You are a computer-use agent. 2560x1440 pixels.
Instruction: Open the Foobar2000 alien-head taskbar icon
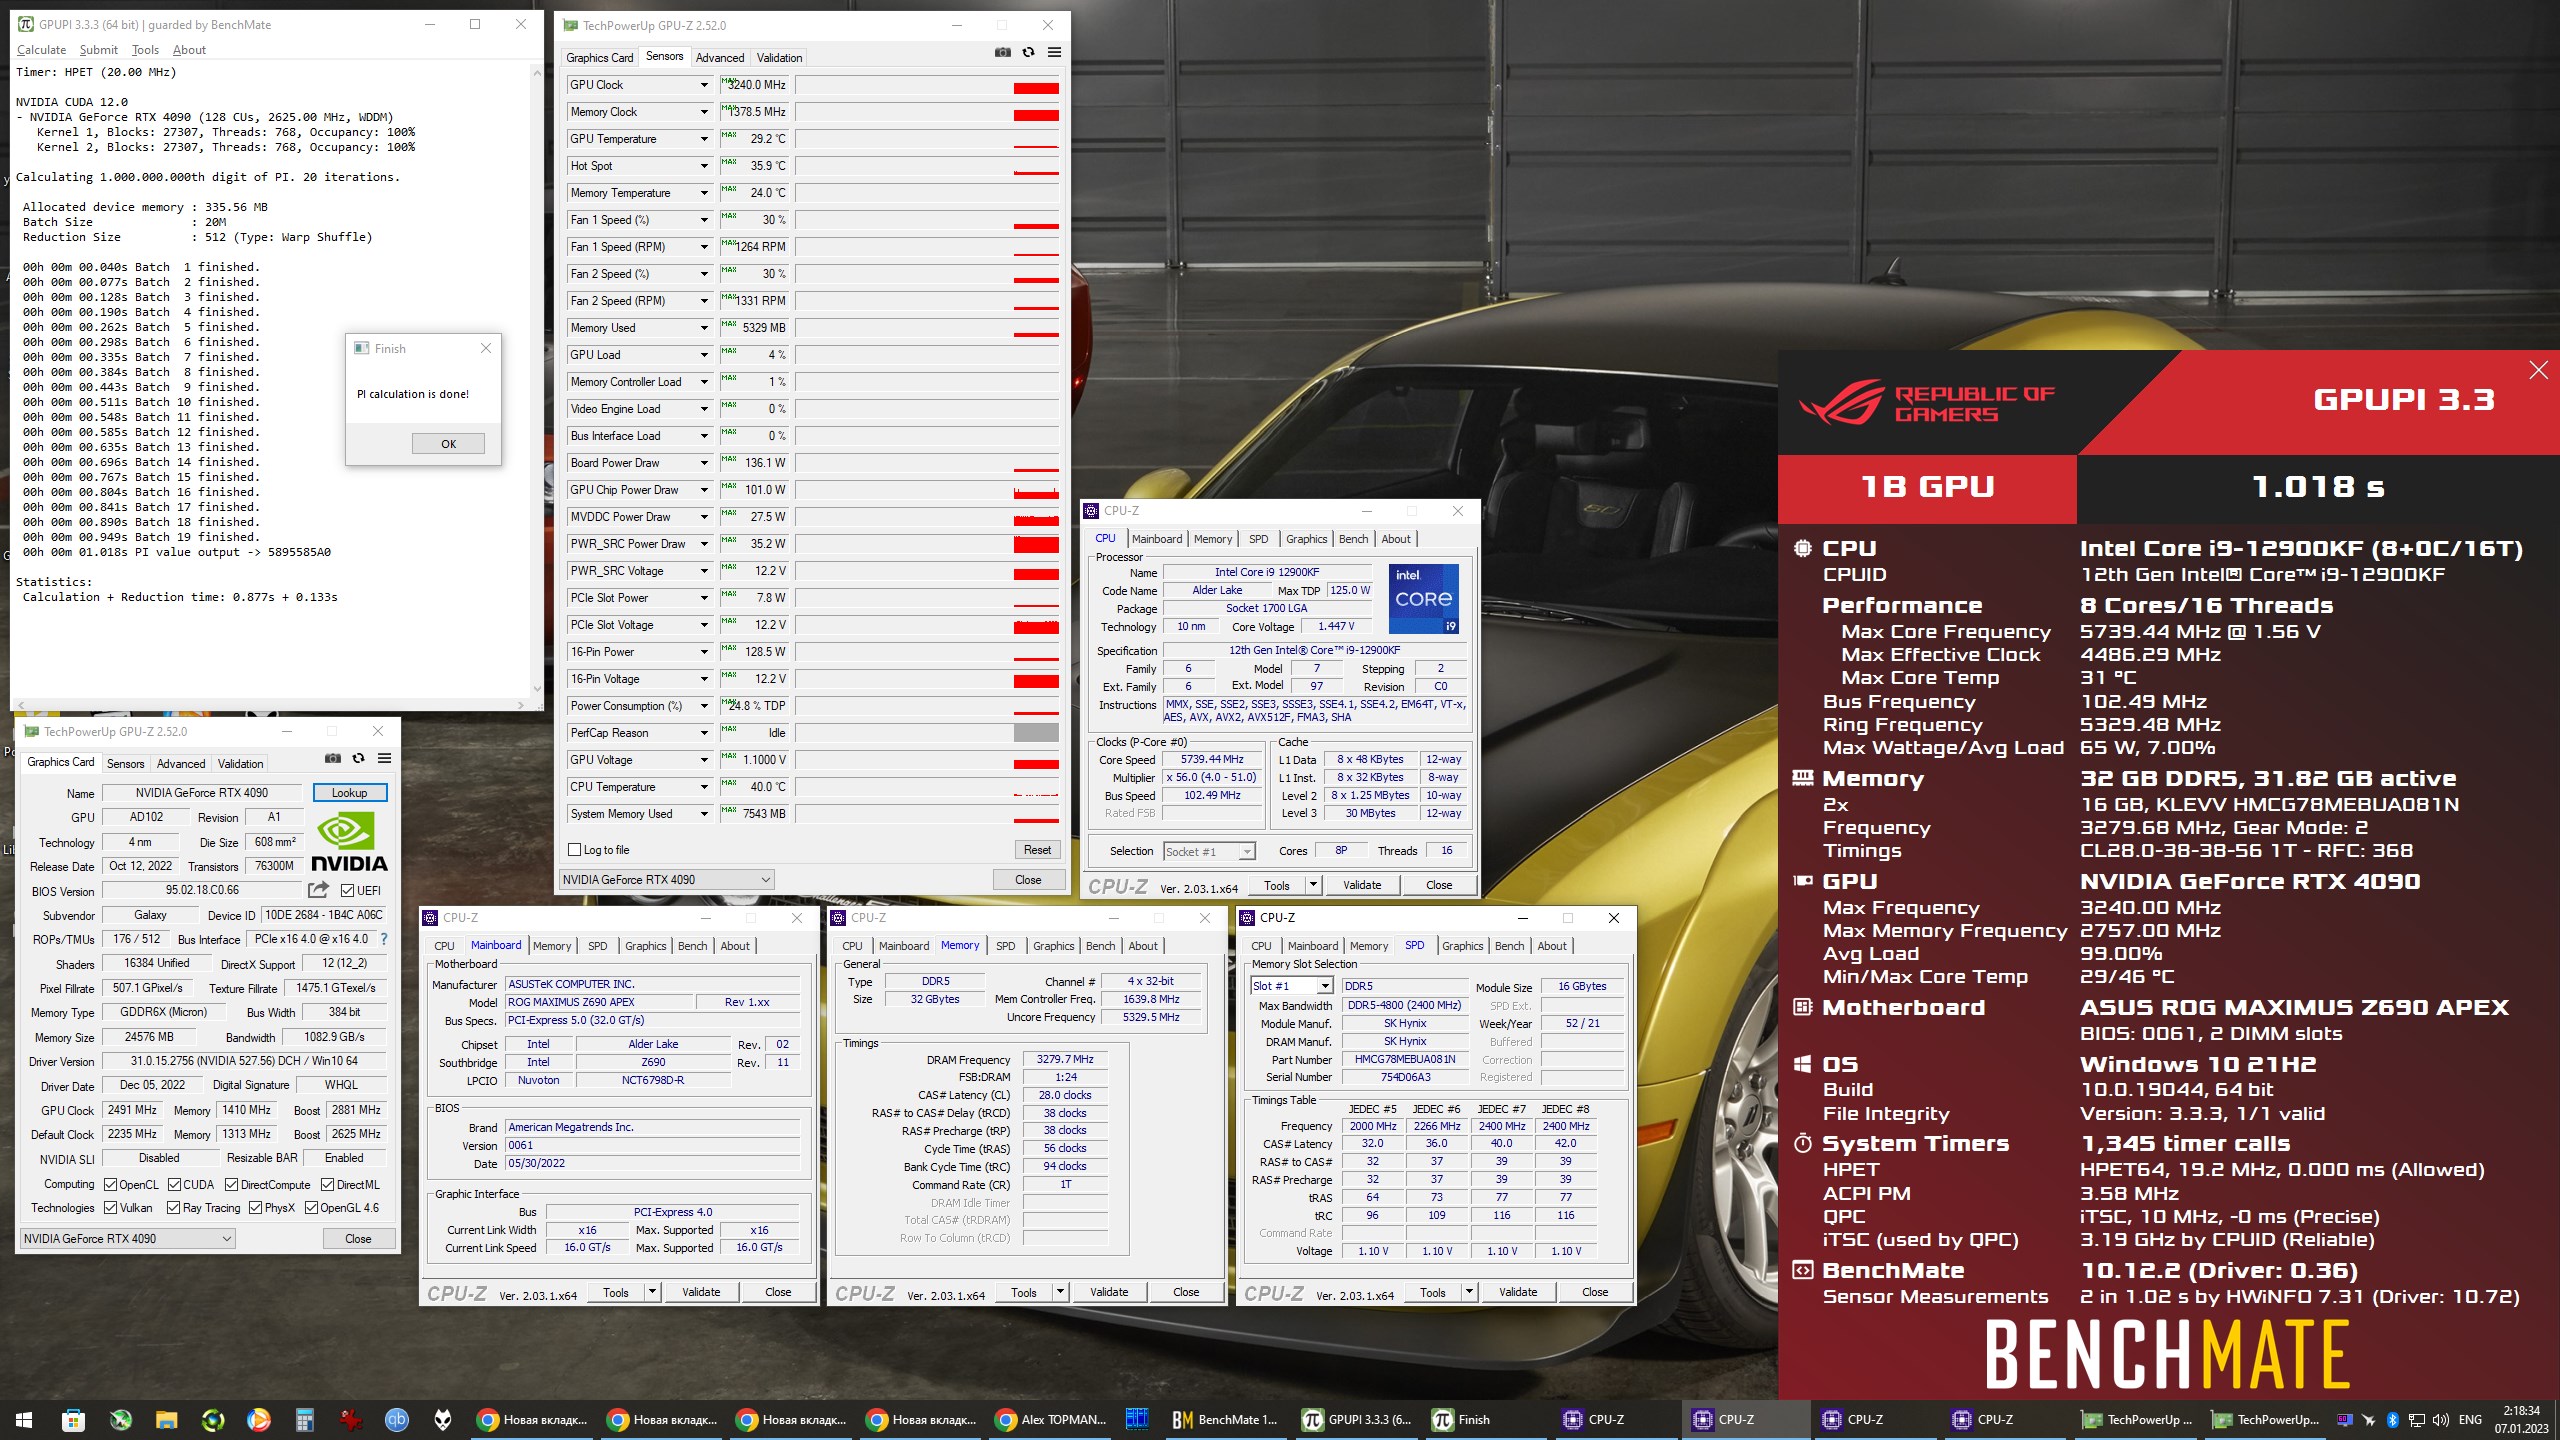click(x=443, y=1419)
